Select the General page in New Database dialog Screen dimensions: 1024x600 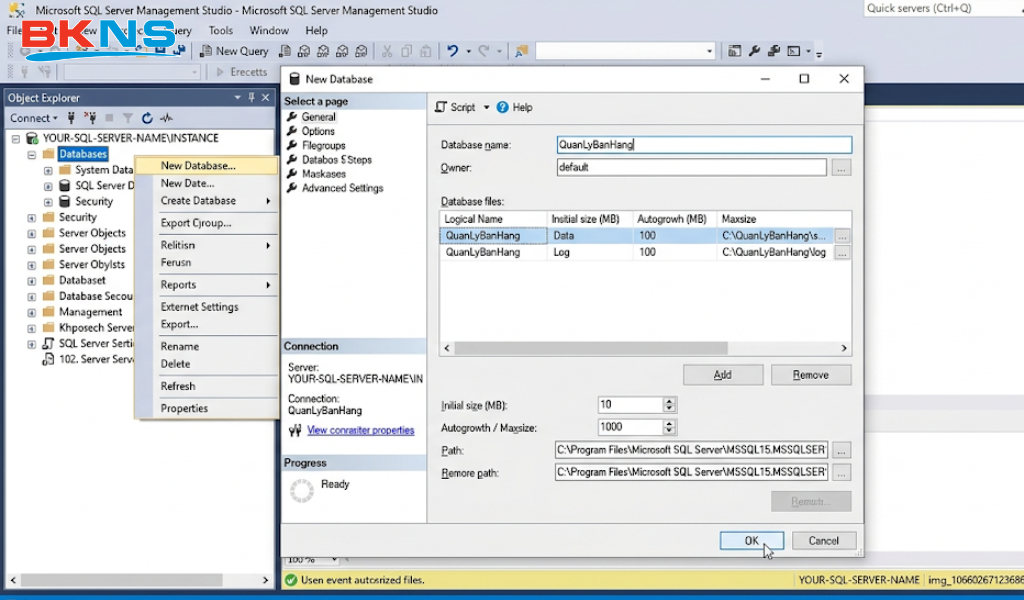(319, 117)
